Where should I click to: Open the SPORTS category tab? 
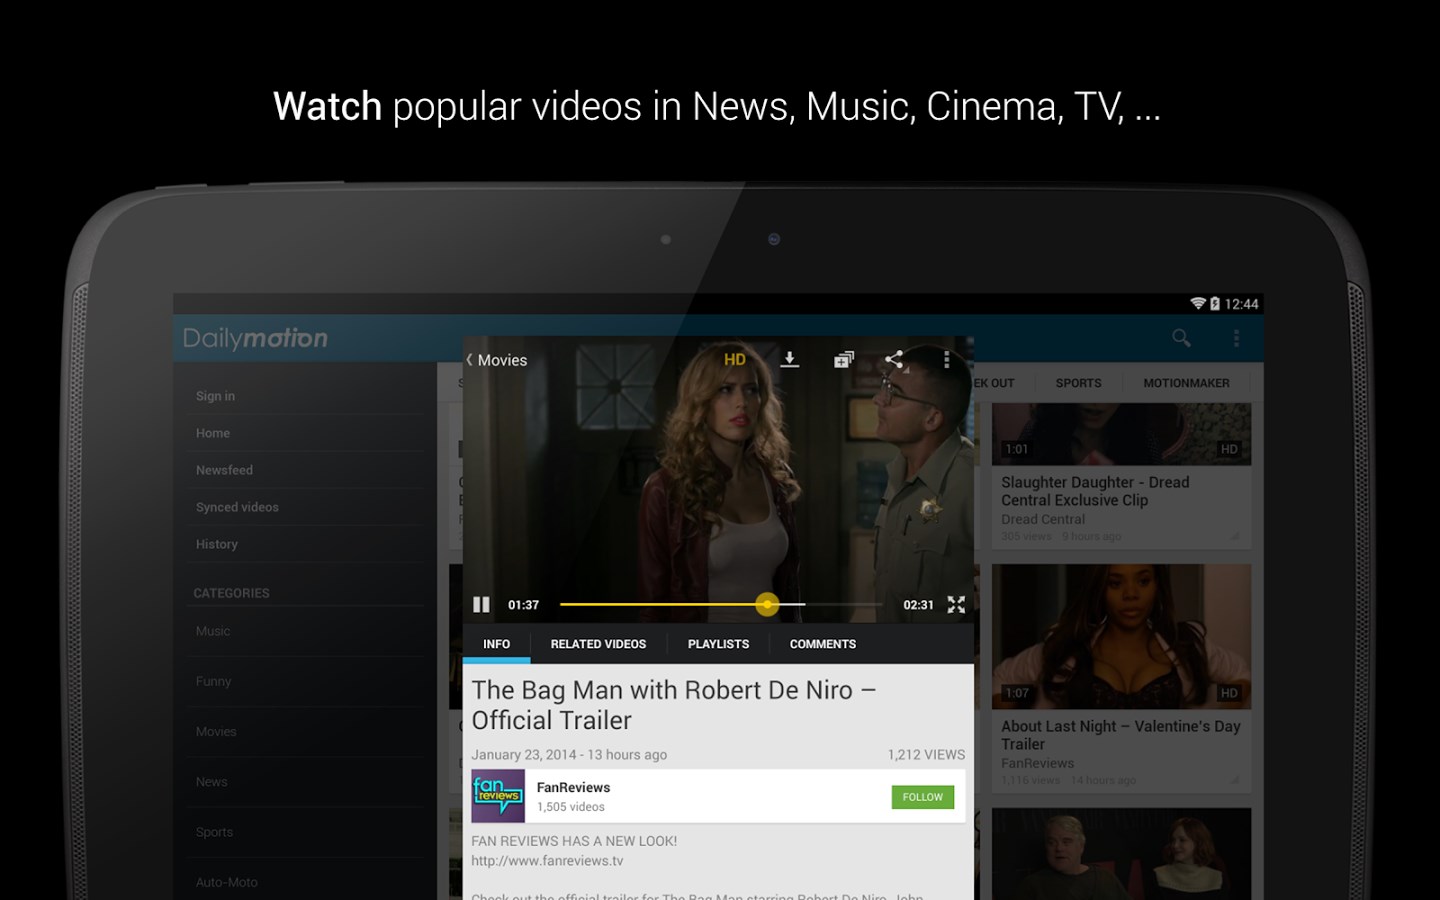1078,383
